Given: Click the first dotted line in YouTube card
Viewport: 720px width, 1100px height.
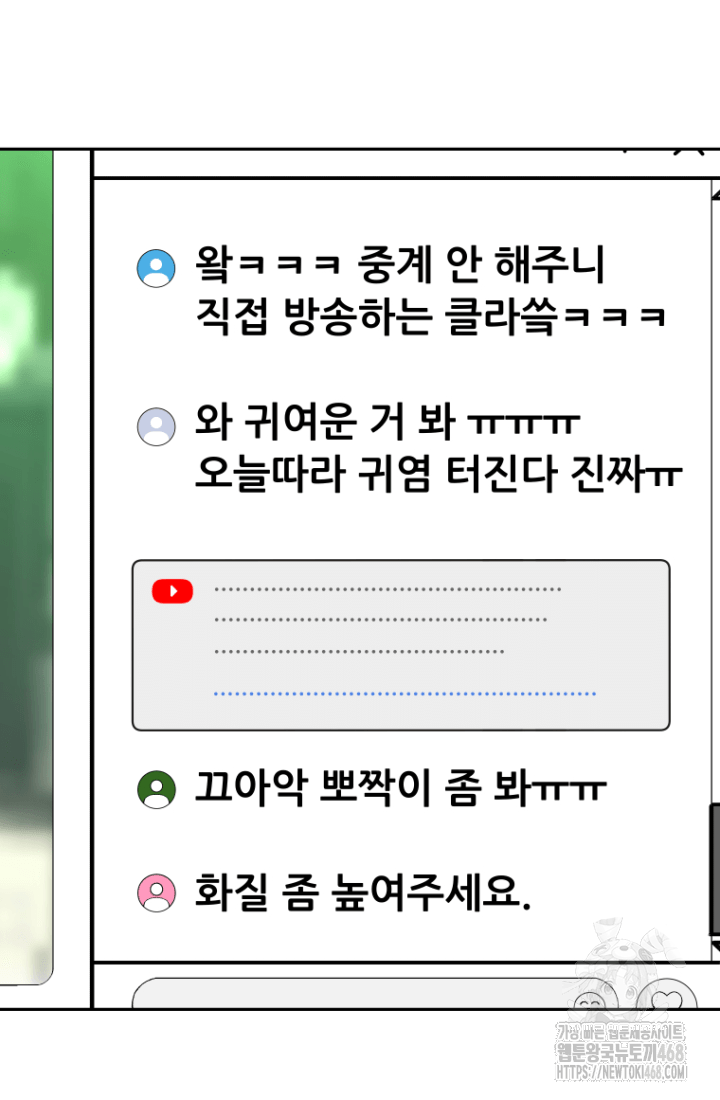Looking at the screenshot, I should (387, 589).
